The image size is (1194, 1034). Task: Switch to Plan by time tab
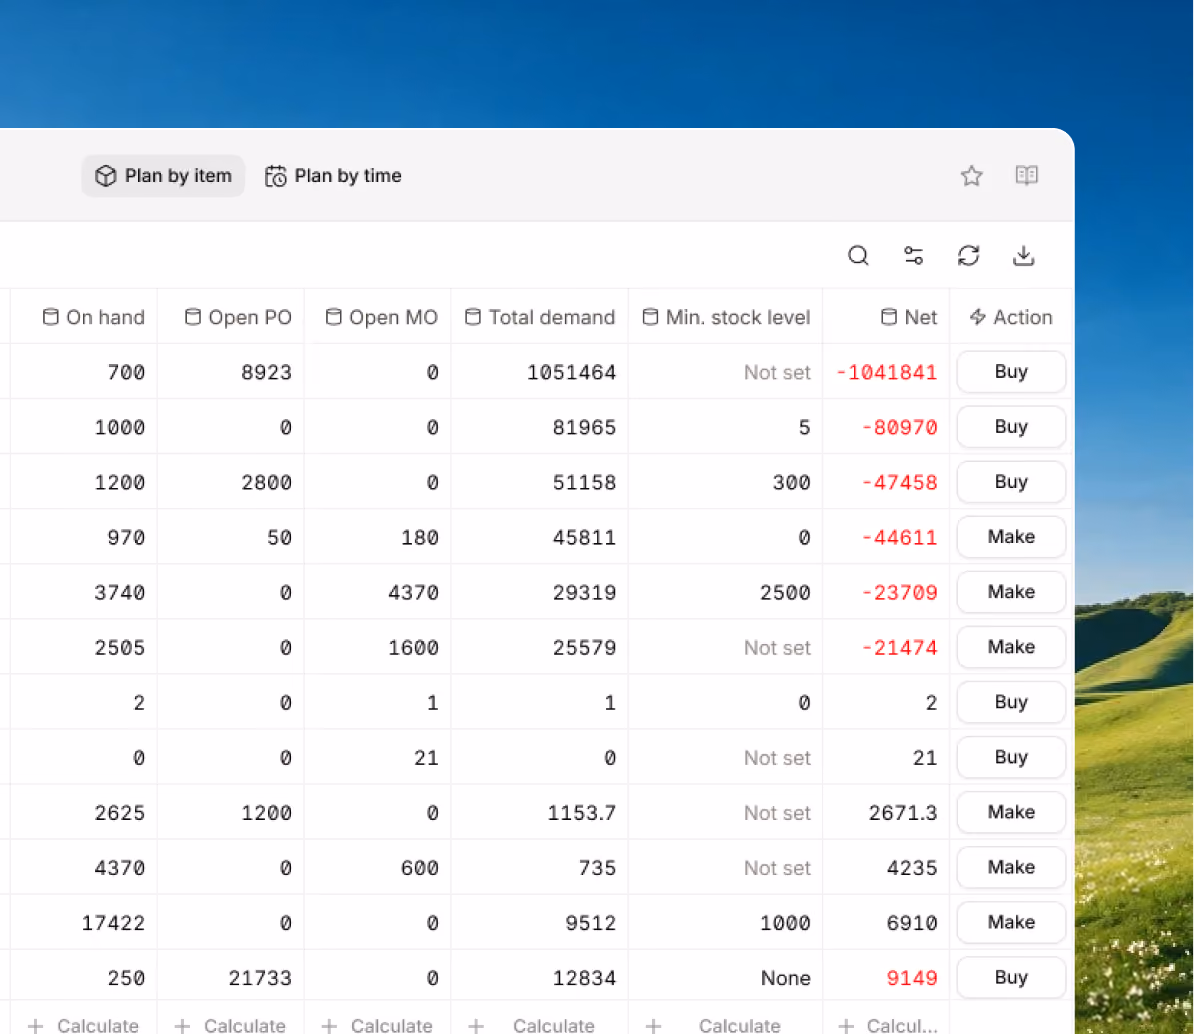(x=333, y=176)
